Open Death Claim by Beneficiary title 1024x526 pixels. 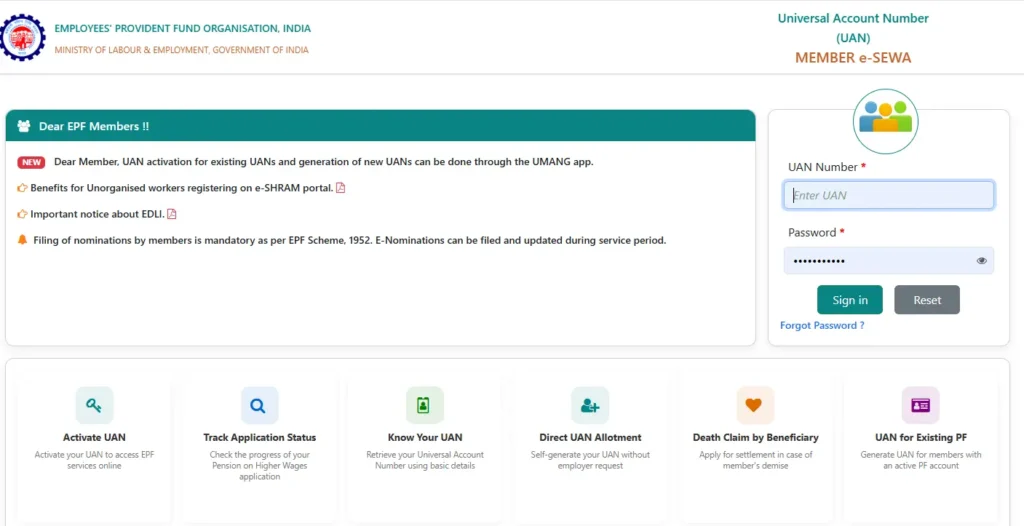tap(756, 437)
